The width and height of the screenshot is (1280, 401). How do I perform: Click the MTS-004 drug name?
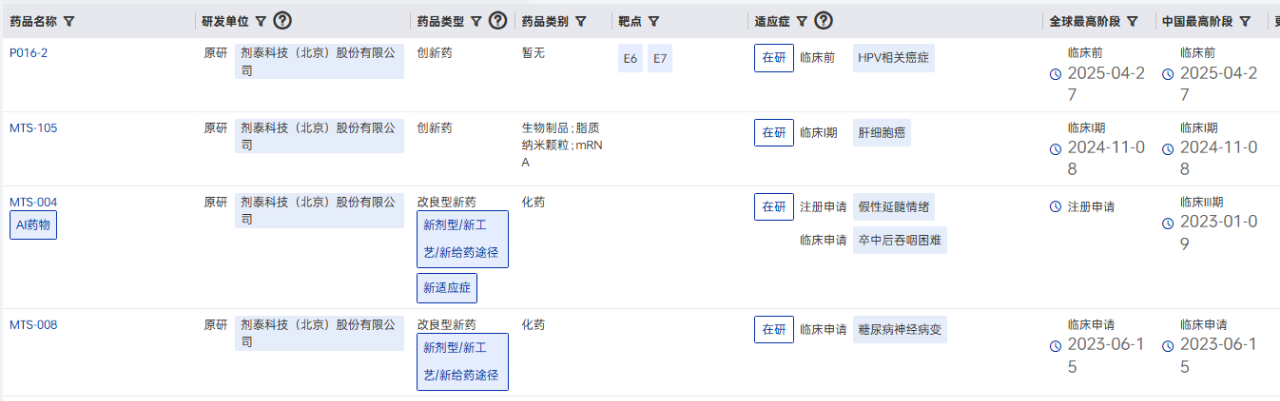(x=33, y=202)
